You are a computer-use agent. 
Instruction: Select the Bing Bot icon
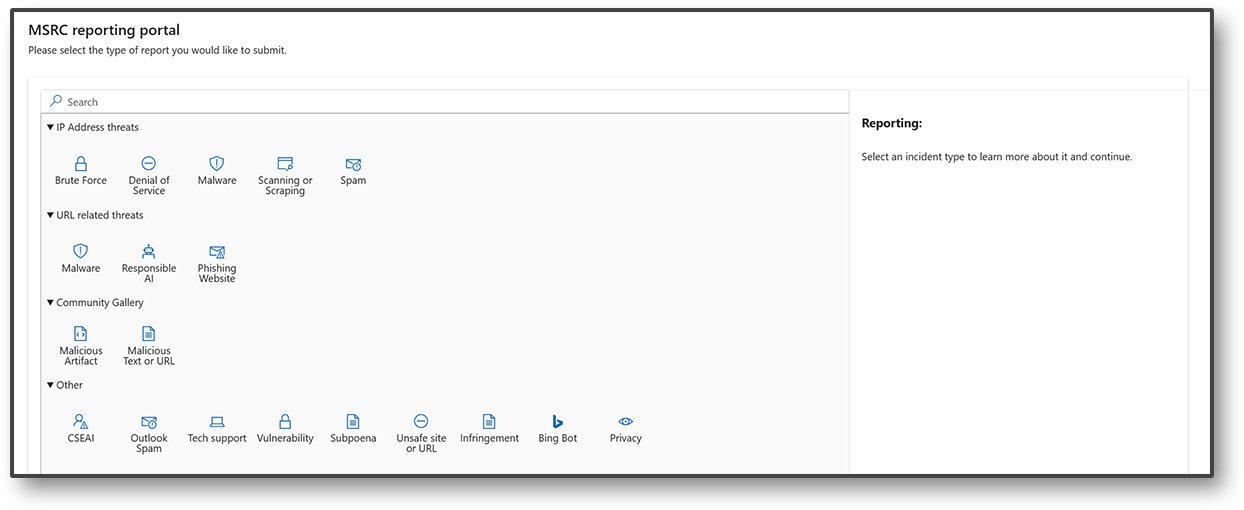558,422
